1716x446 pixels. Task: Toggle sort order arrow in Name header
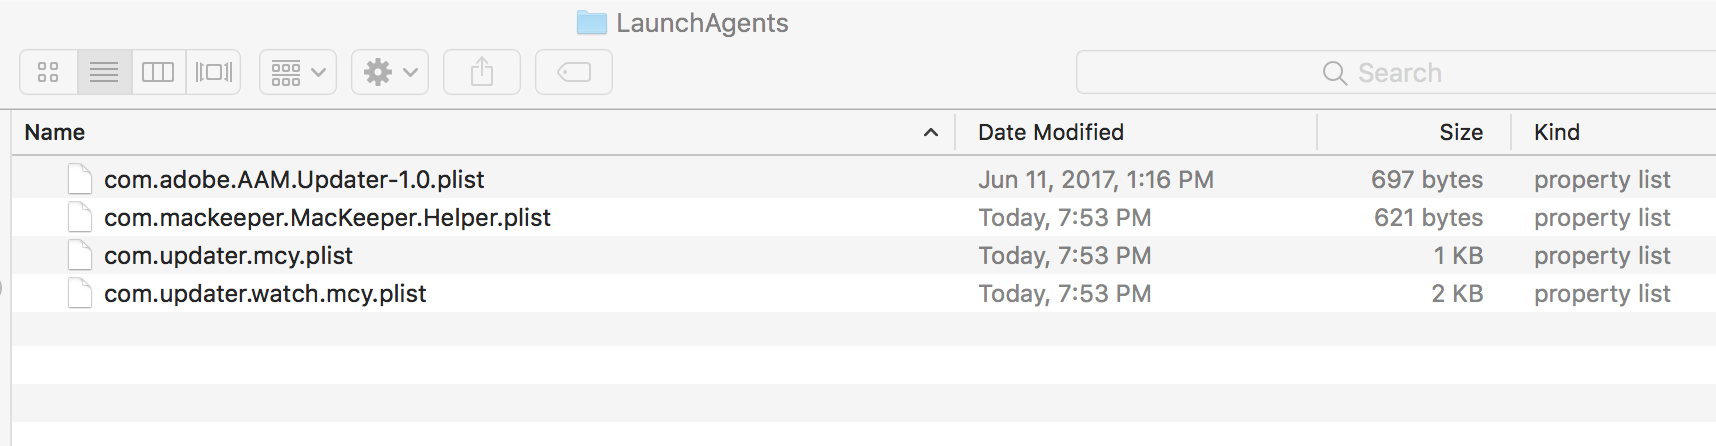(x=931, y=132)
